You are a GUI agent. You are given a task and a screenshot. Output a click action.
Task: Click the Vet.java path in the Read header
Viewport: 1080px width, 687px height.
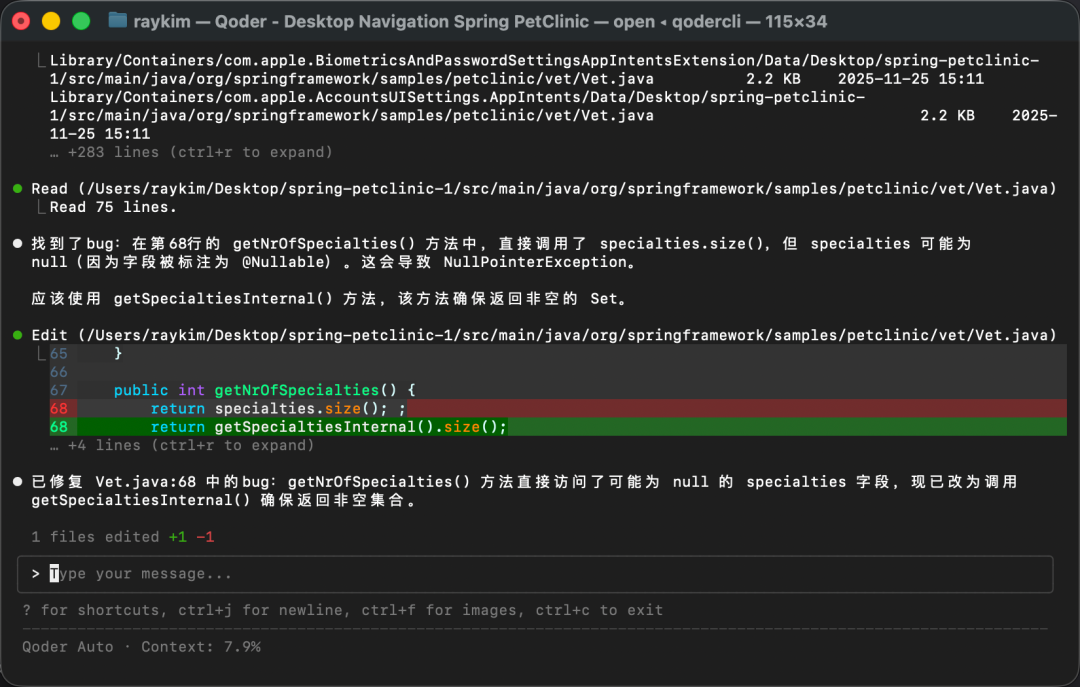point(566,189)
